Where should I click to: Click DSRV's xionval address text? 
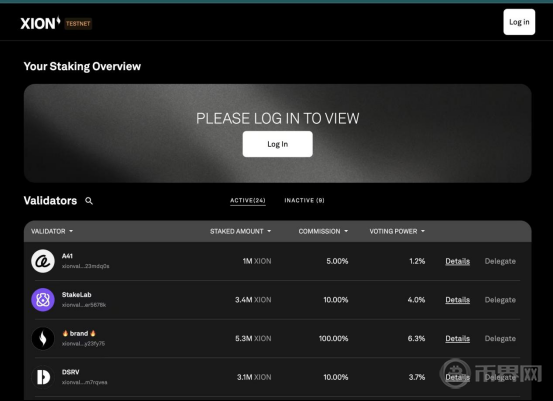tap(84, 382)
